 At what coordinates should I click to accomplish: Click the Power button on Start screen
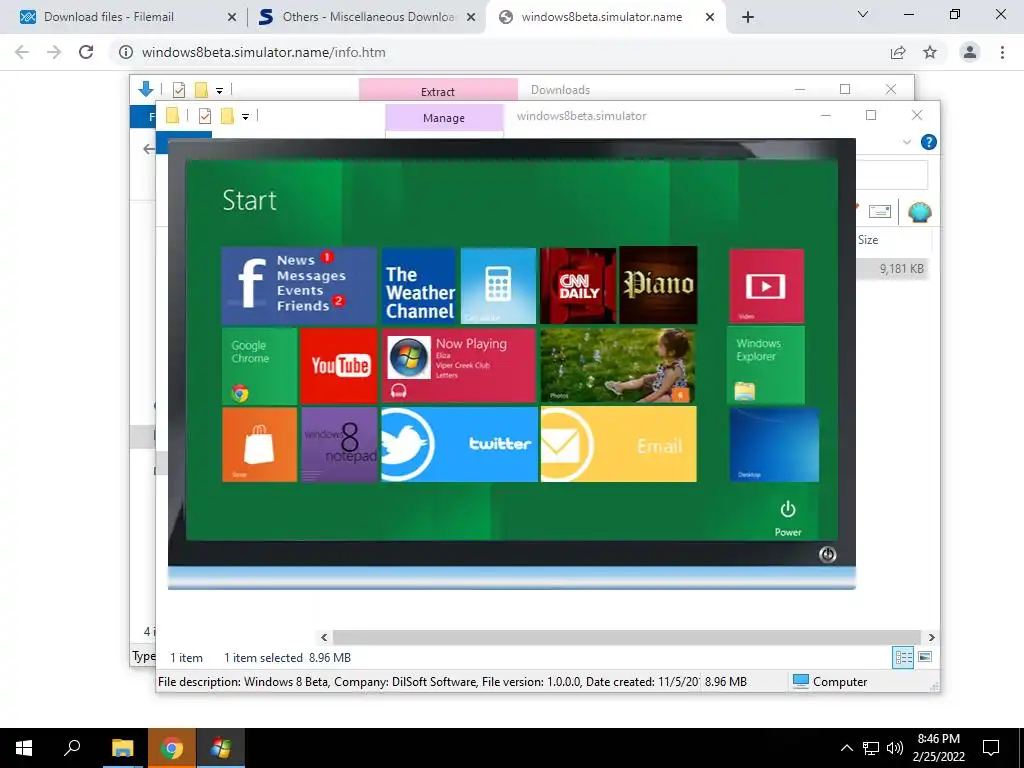788,518
